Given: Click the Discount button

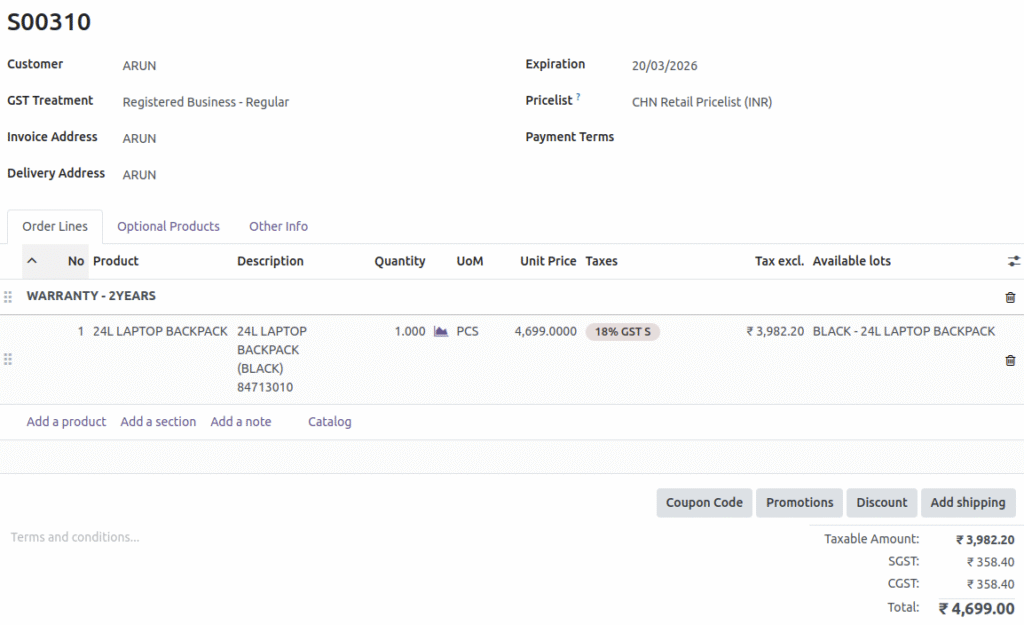Looking at the screenshot, I should (882, 502).
